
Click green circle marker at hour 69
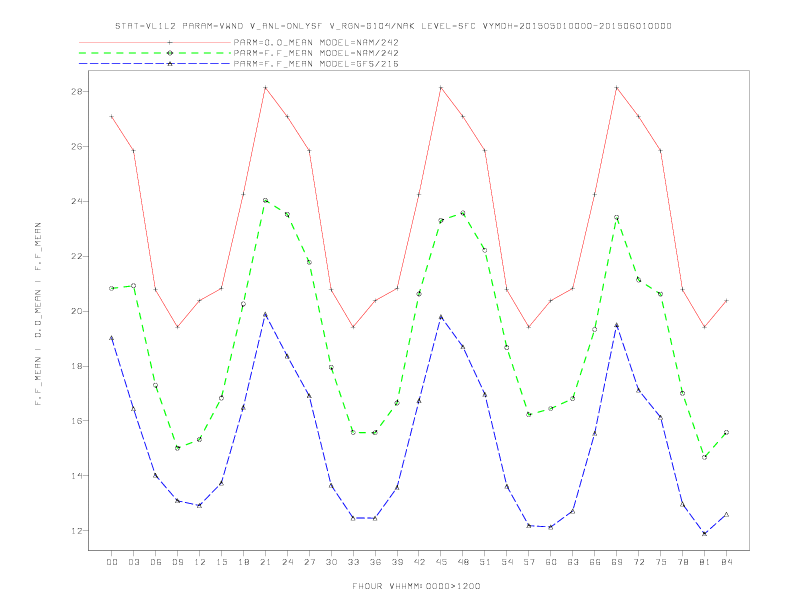point(617,218)
